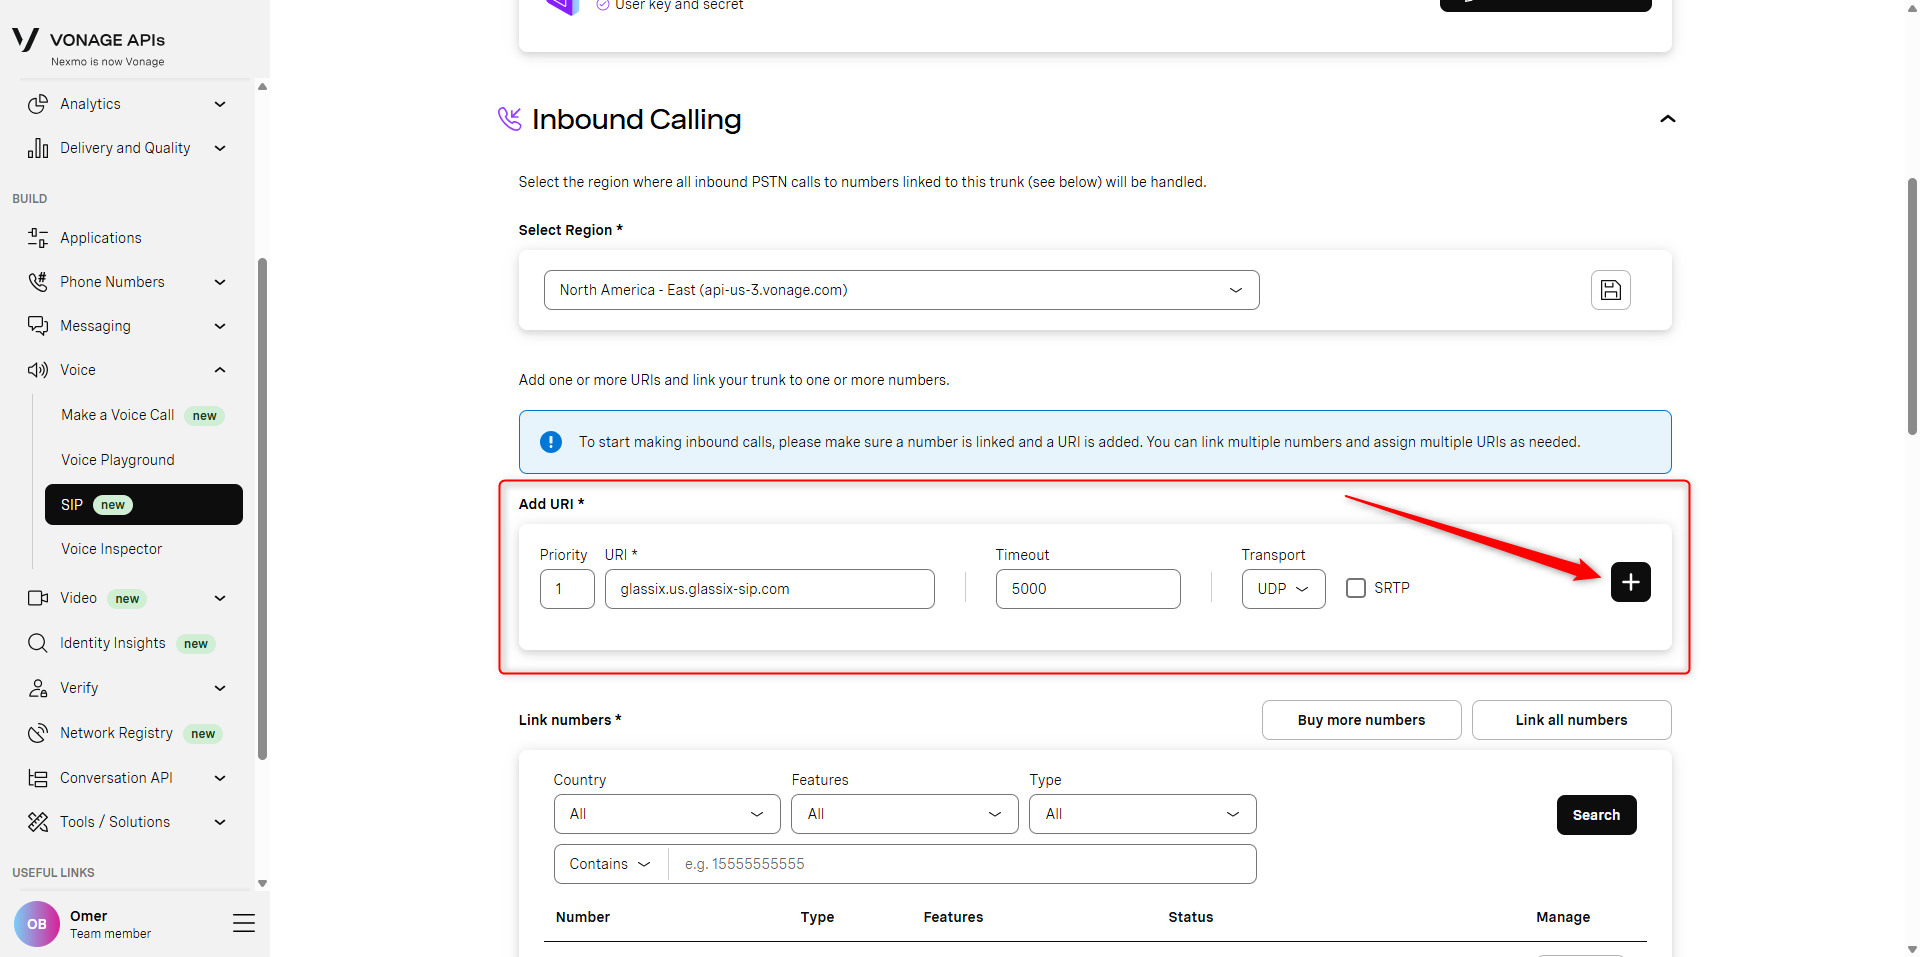1920x957 pixels.
Task: Click the blue info alert icon
Action: point(551,442)
